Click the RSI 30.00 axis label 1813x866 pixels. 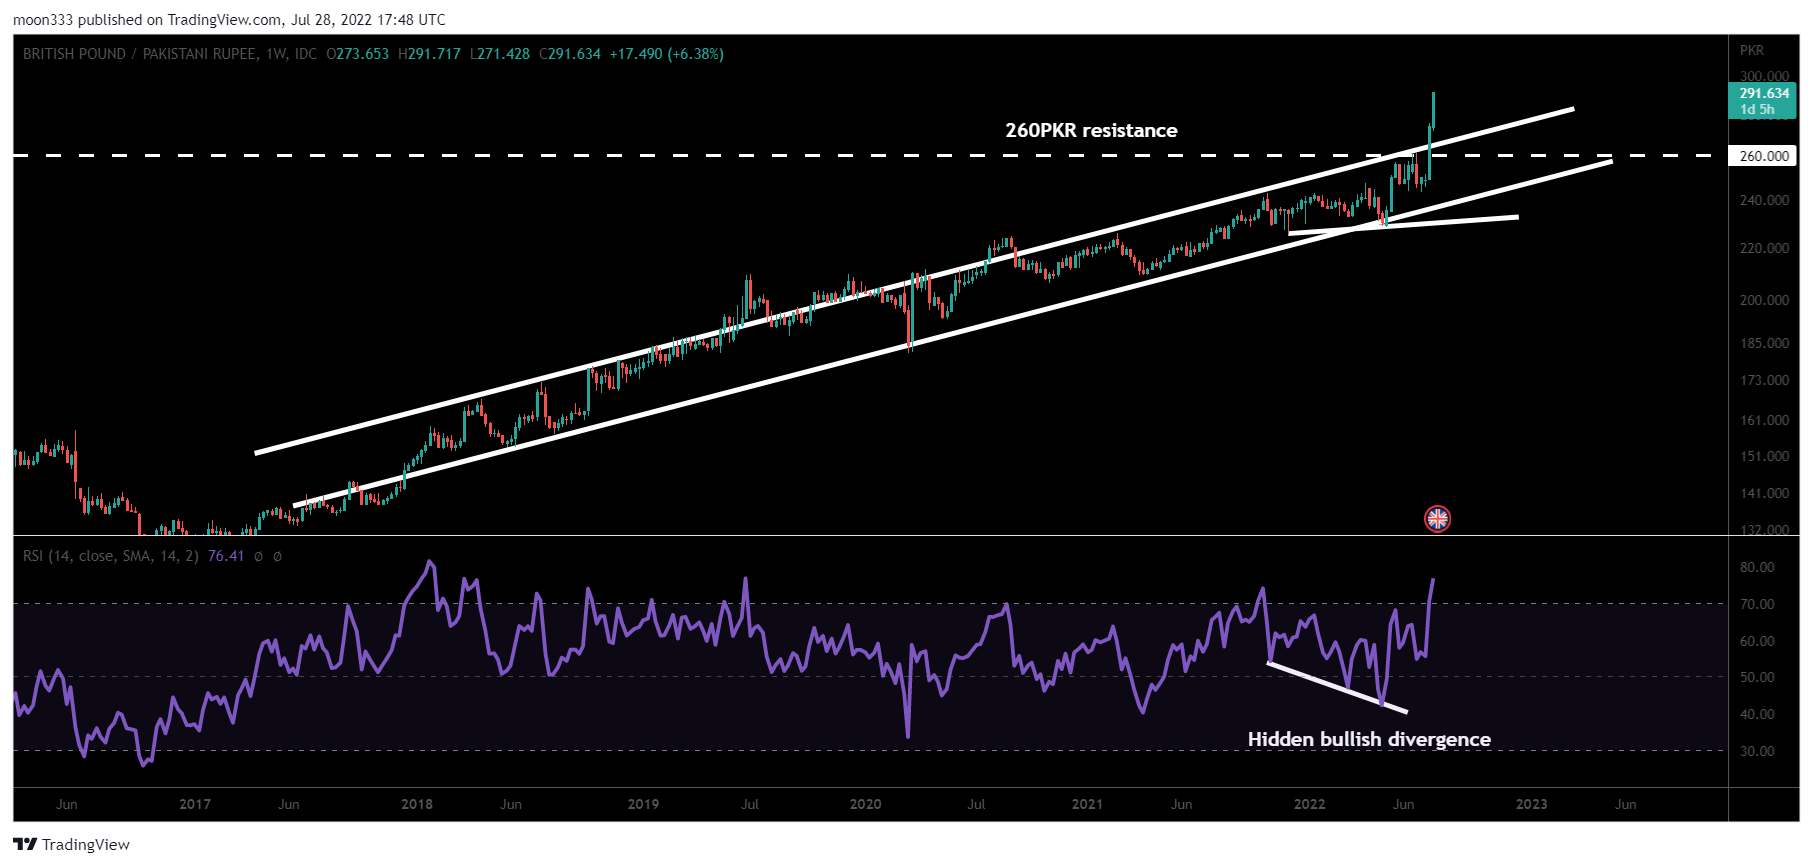(1757, 751)
